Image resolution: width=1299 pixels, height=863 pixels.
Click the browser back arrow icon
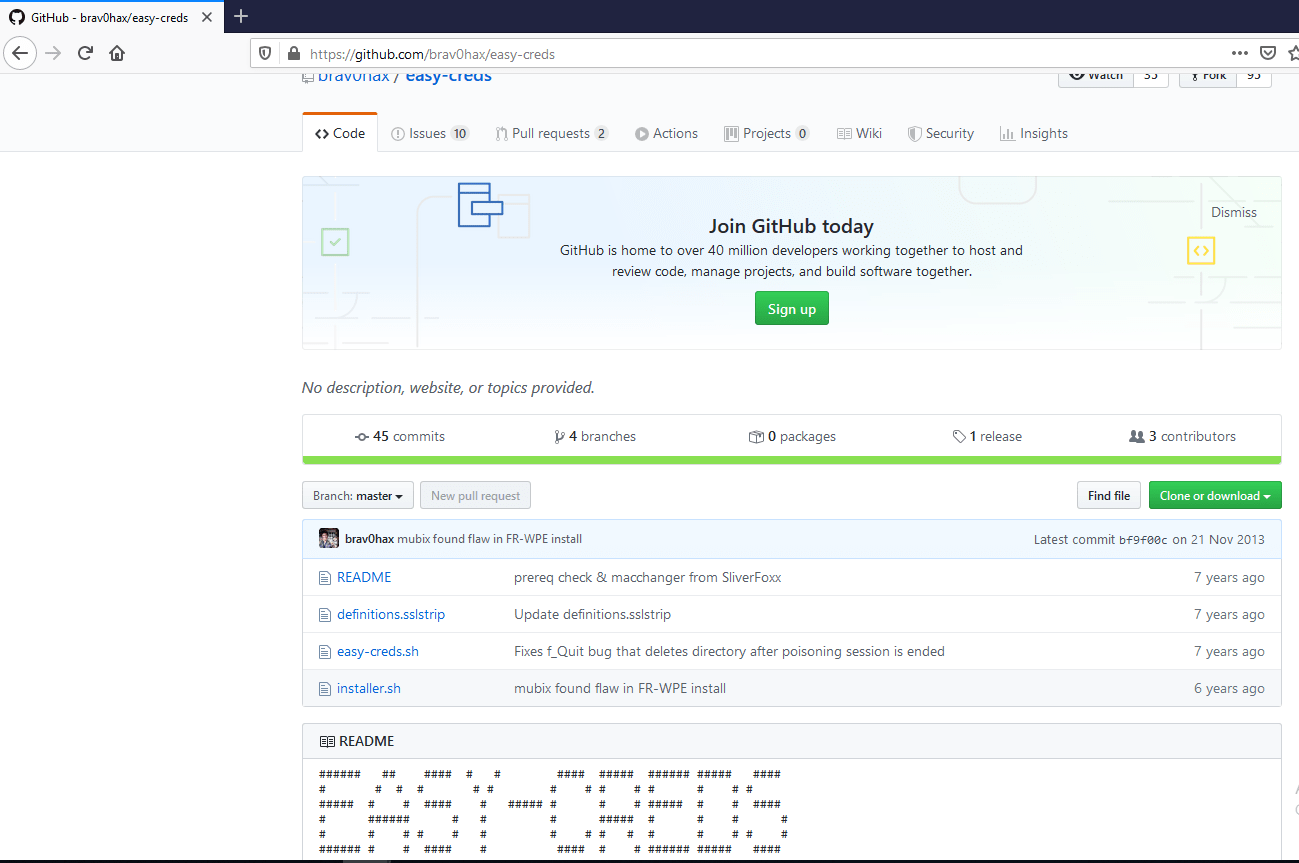pyautogui.click(x=21, y=53)
